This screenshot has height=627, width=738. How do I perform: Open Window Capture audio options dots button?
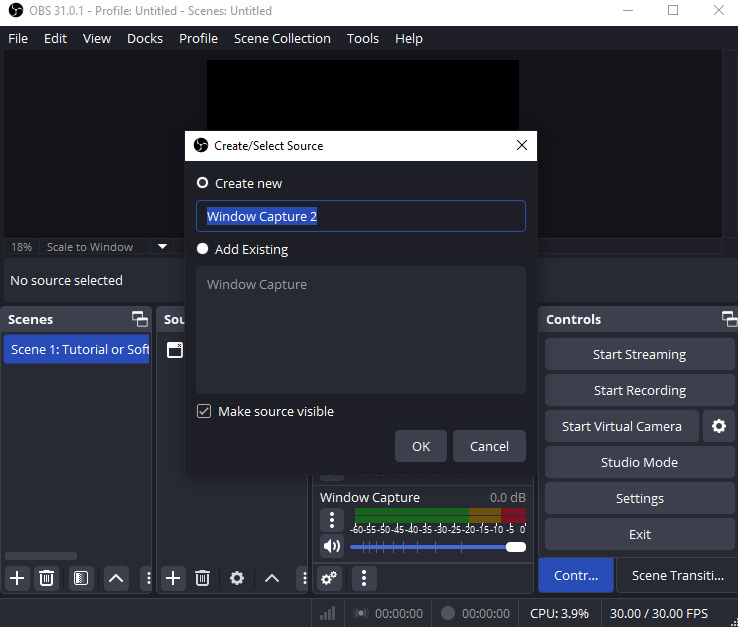[x=332, y=520]
